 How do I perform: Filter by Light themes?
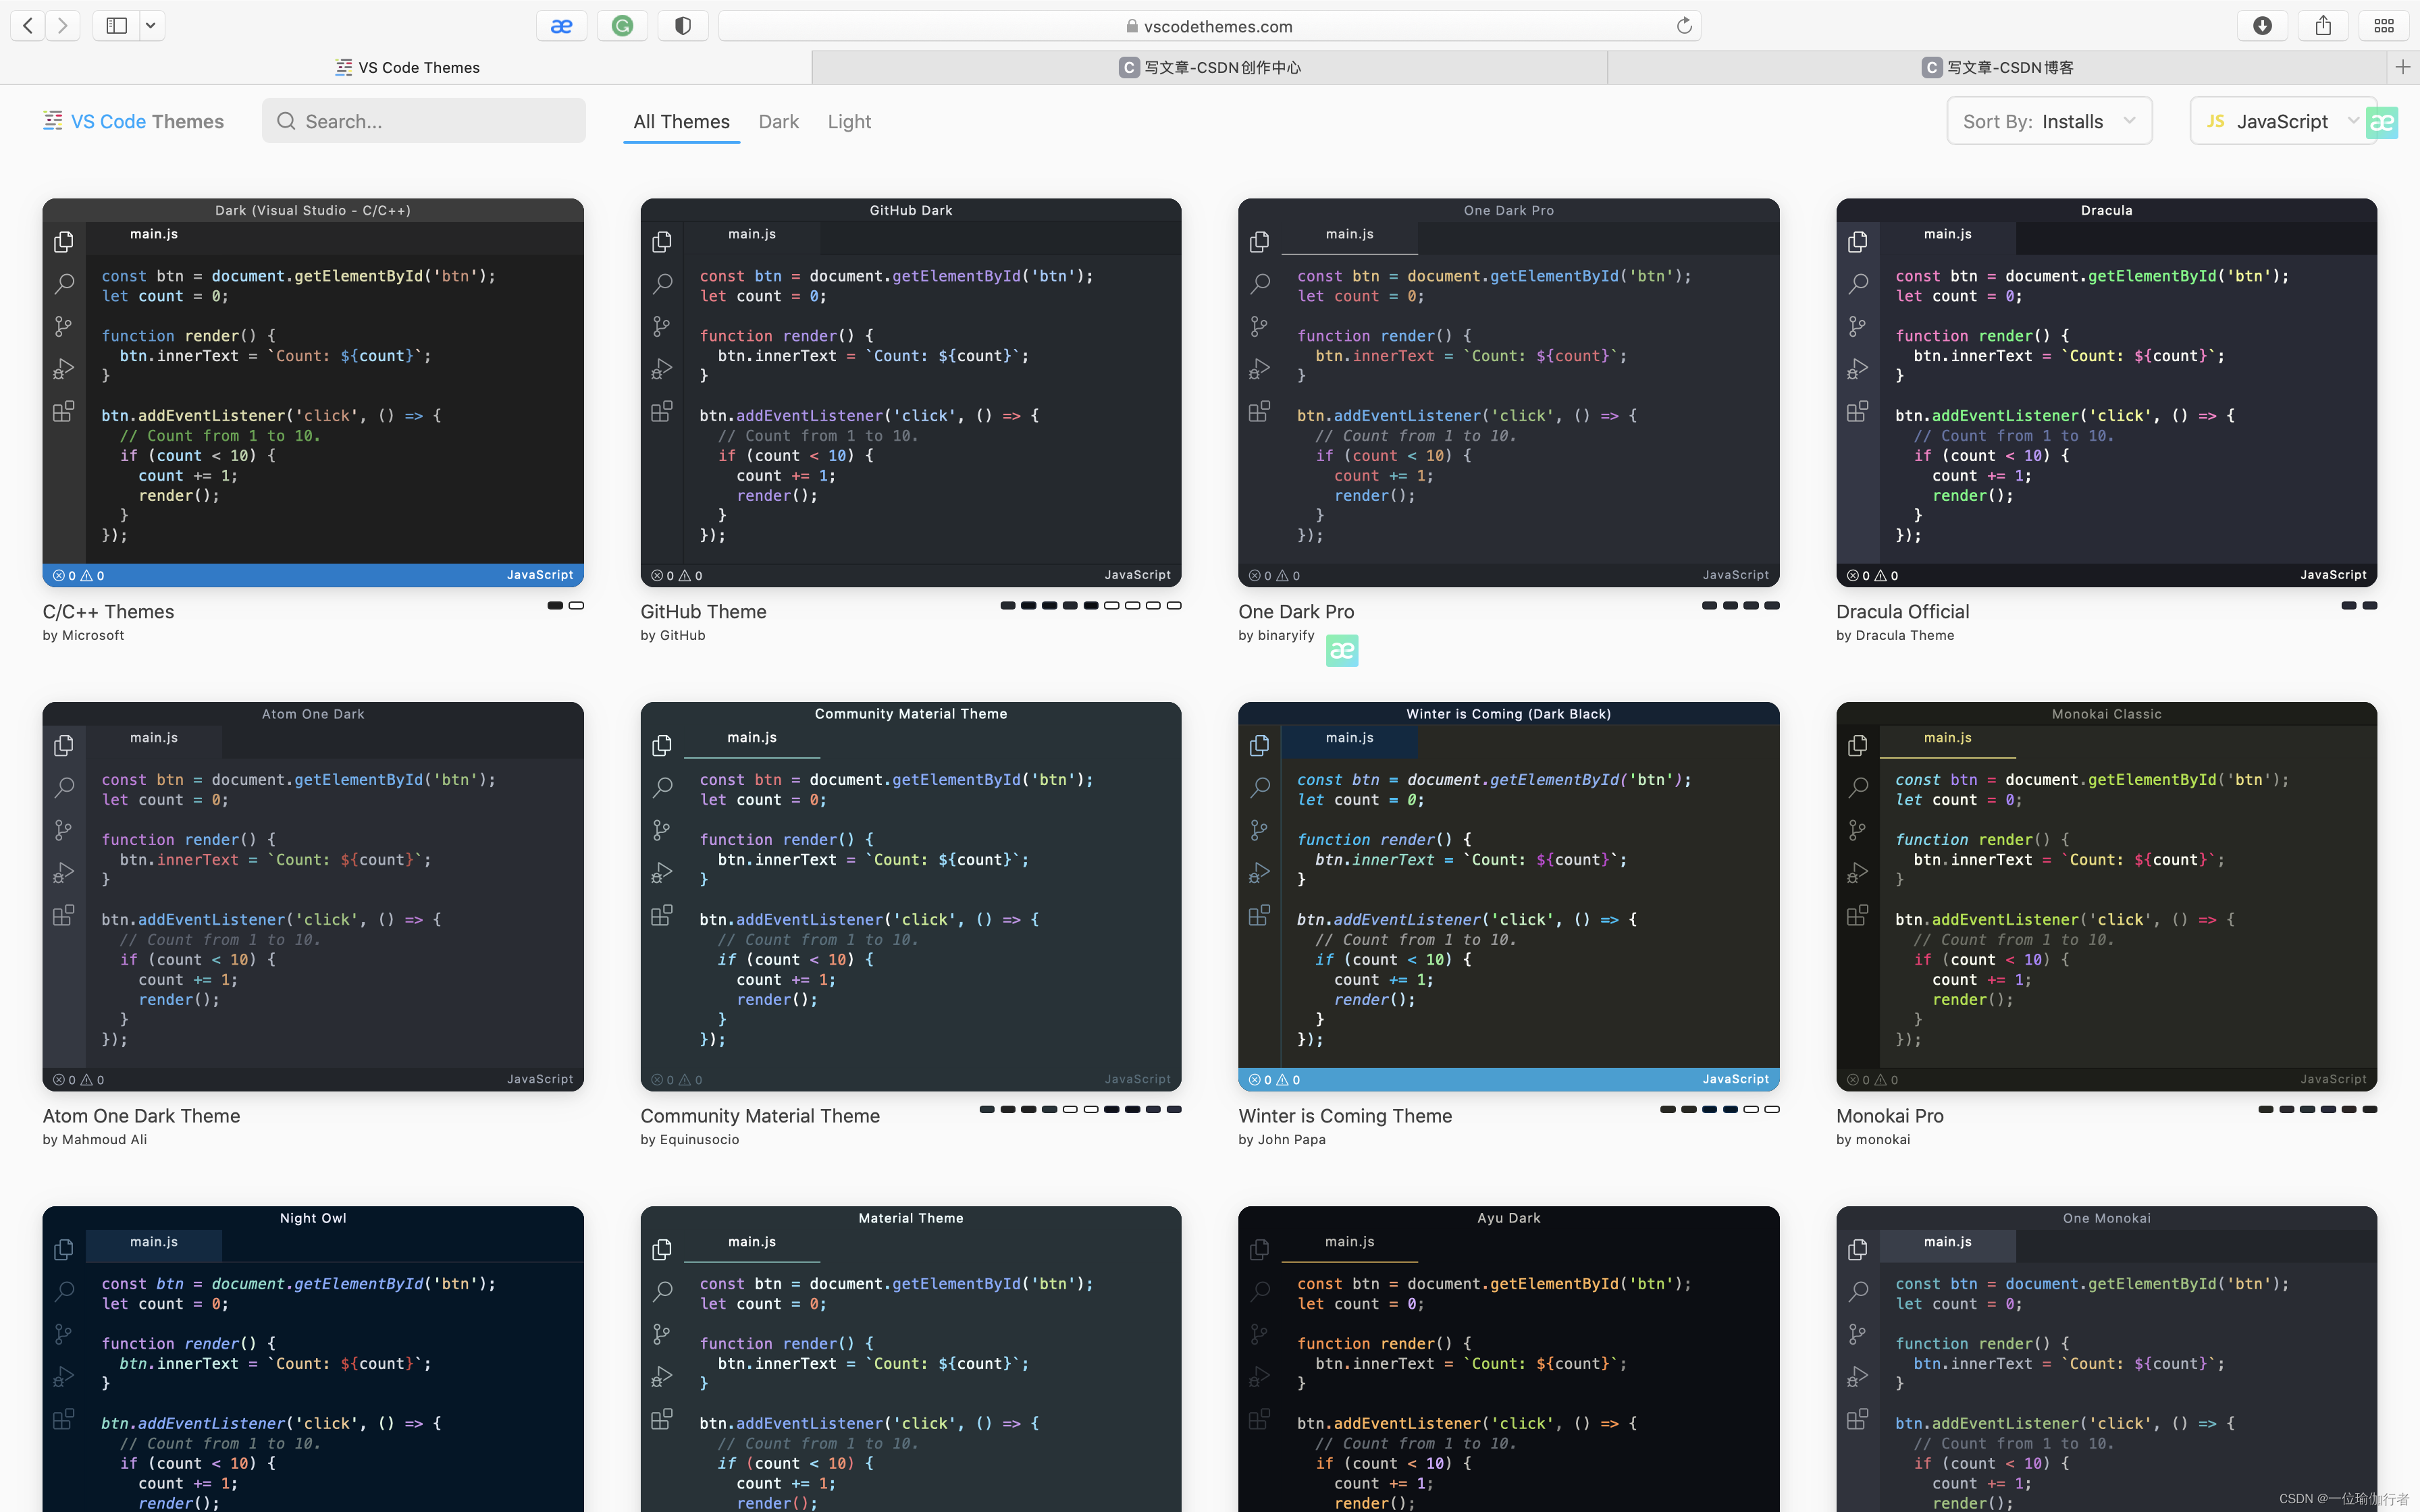849,121
